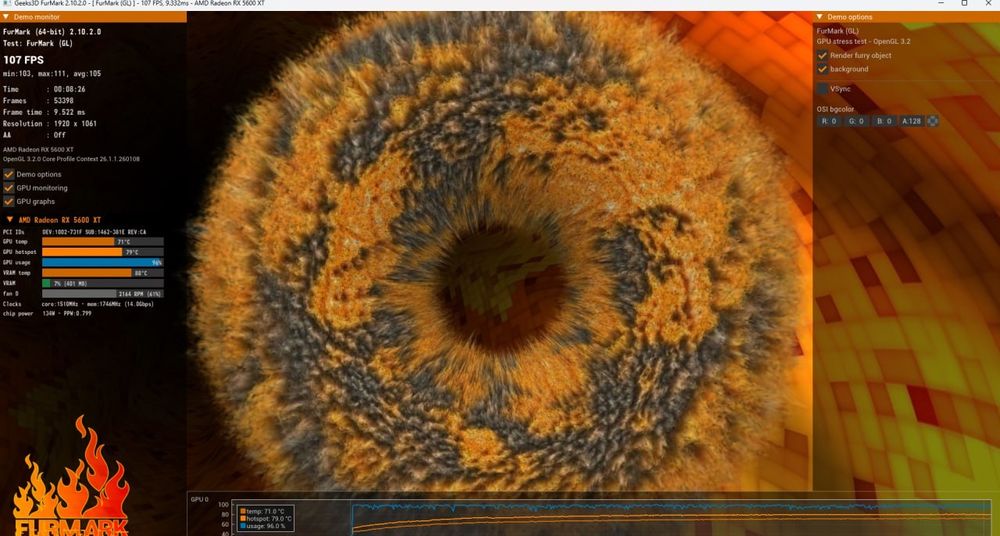This screenshot has height=536, width=1000.
Task: Click the VRAM temp 80°C bar
Action: (x=103, y=272)
